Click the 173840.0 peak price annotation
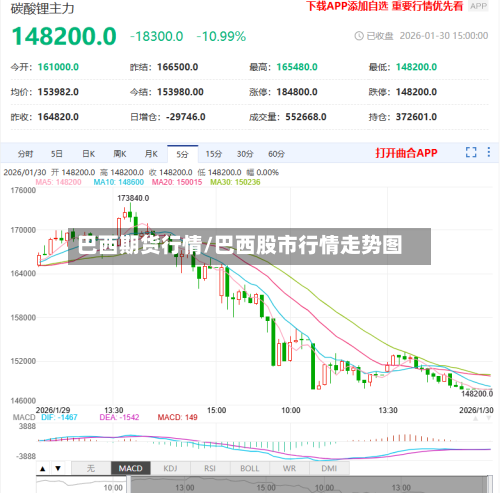This screenshot has height=493, width=500. [133, 198]
